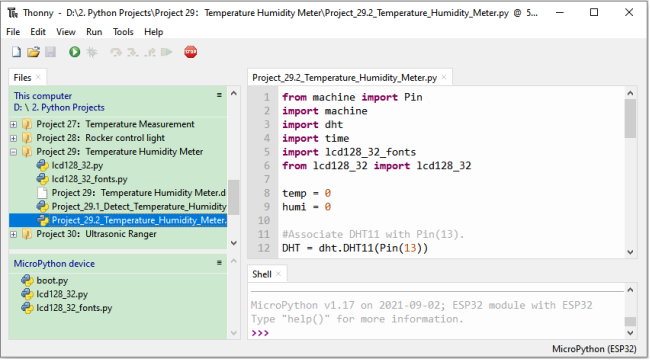Image resolution: width=650 pixels, height=360 pixels.
Task: Run current script with green play button
Action: 75,52
